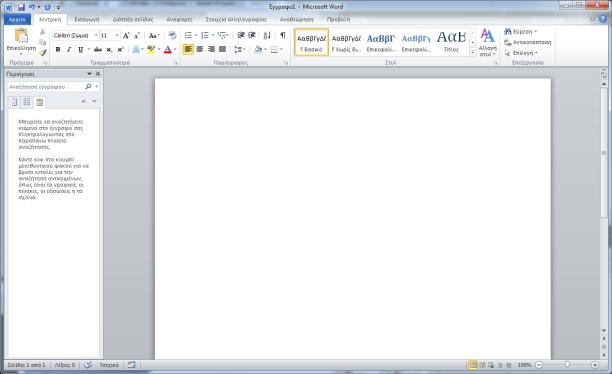The height and width of the screenshot is (374, 612).
Task: Click the Multilevel list icon
Action: coord(222,36)
